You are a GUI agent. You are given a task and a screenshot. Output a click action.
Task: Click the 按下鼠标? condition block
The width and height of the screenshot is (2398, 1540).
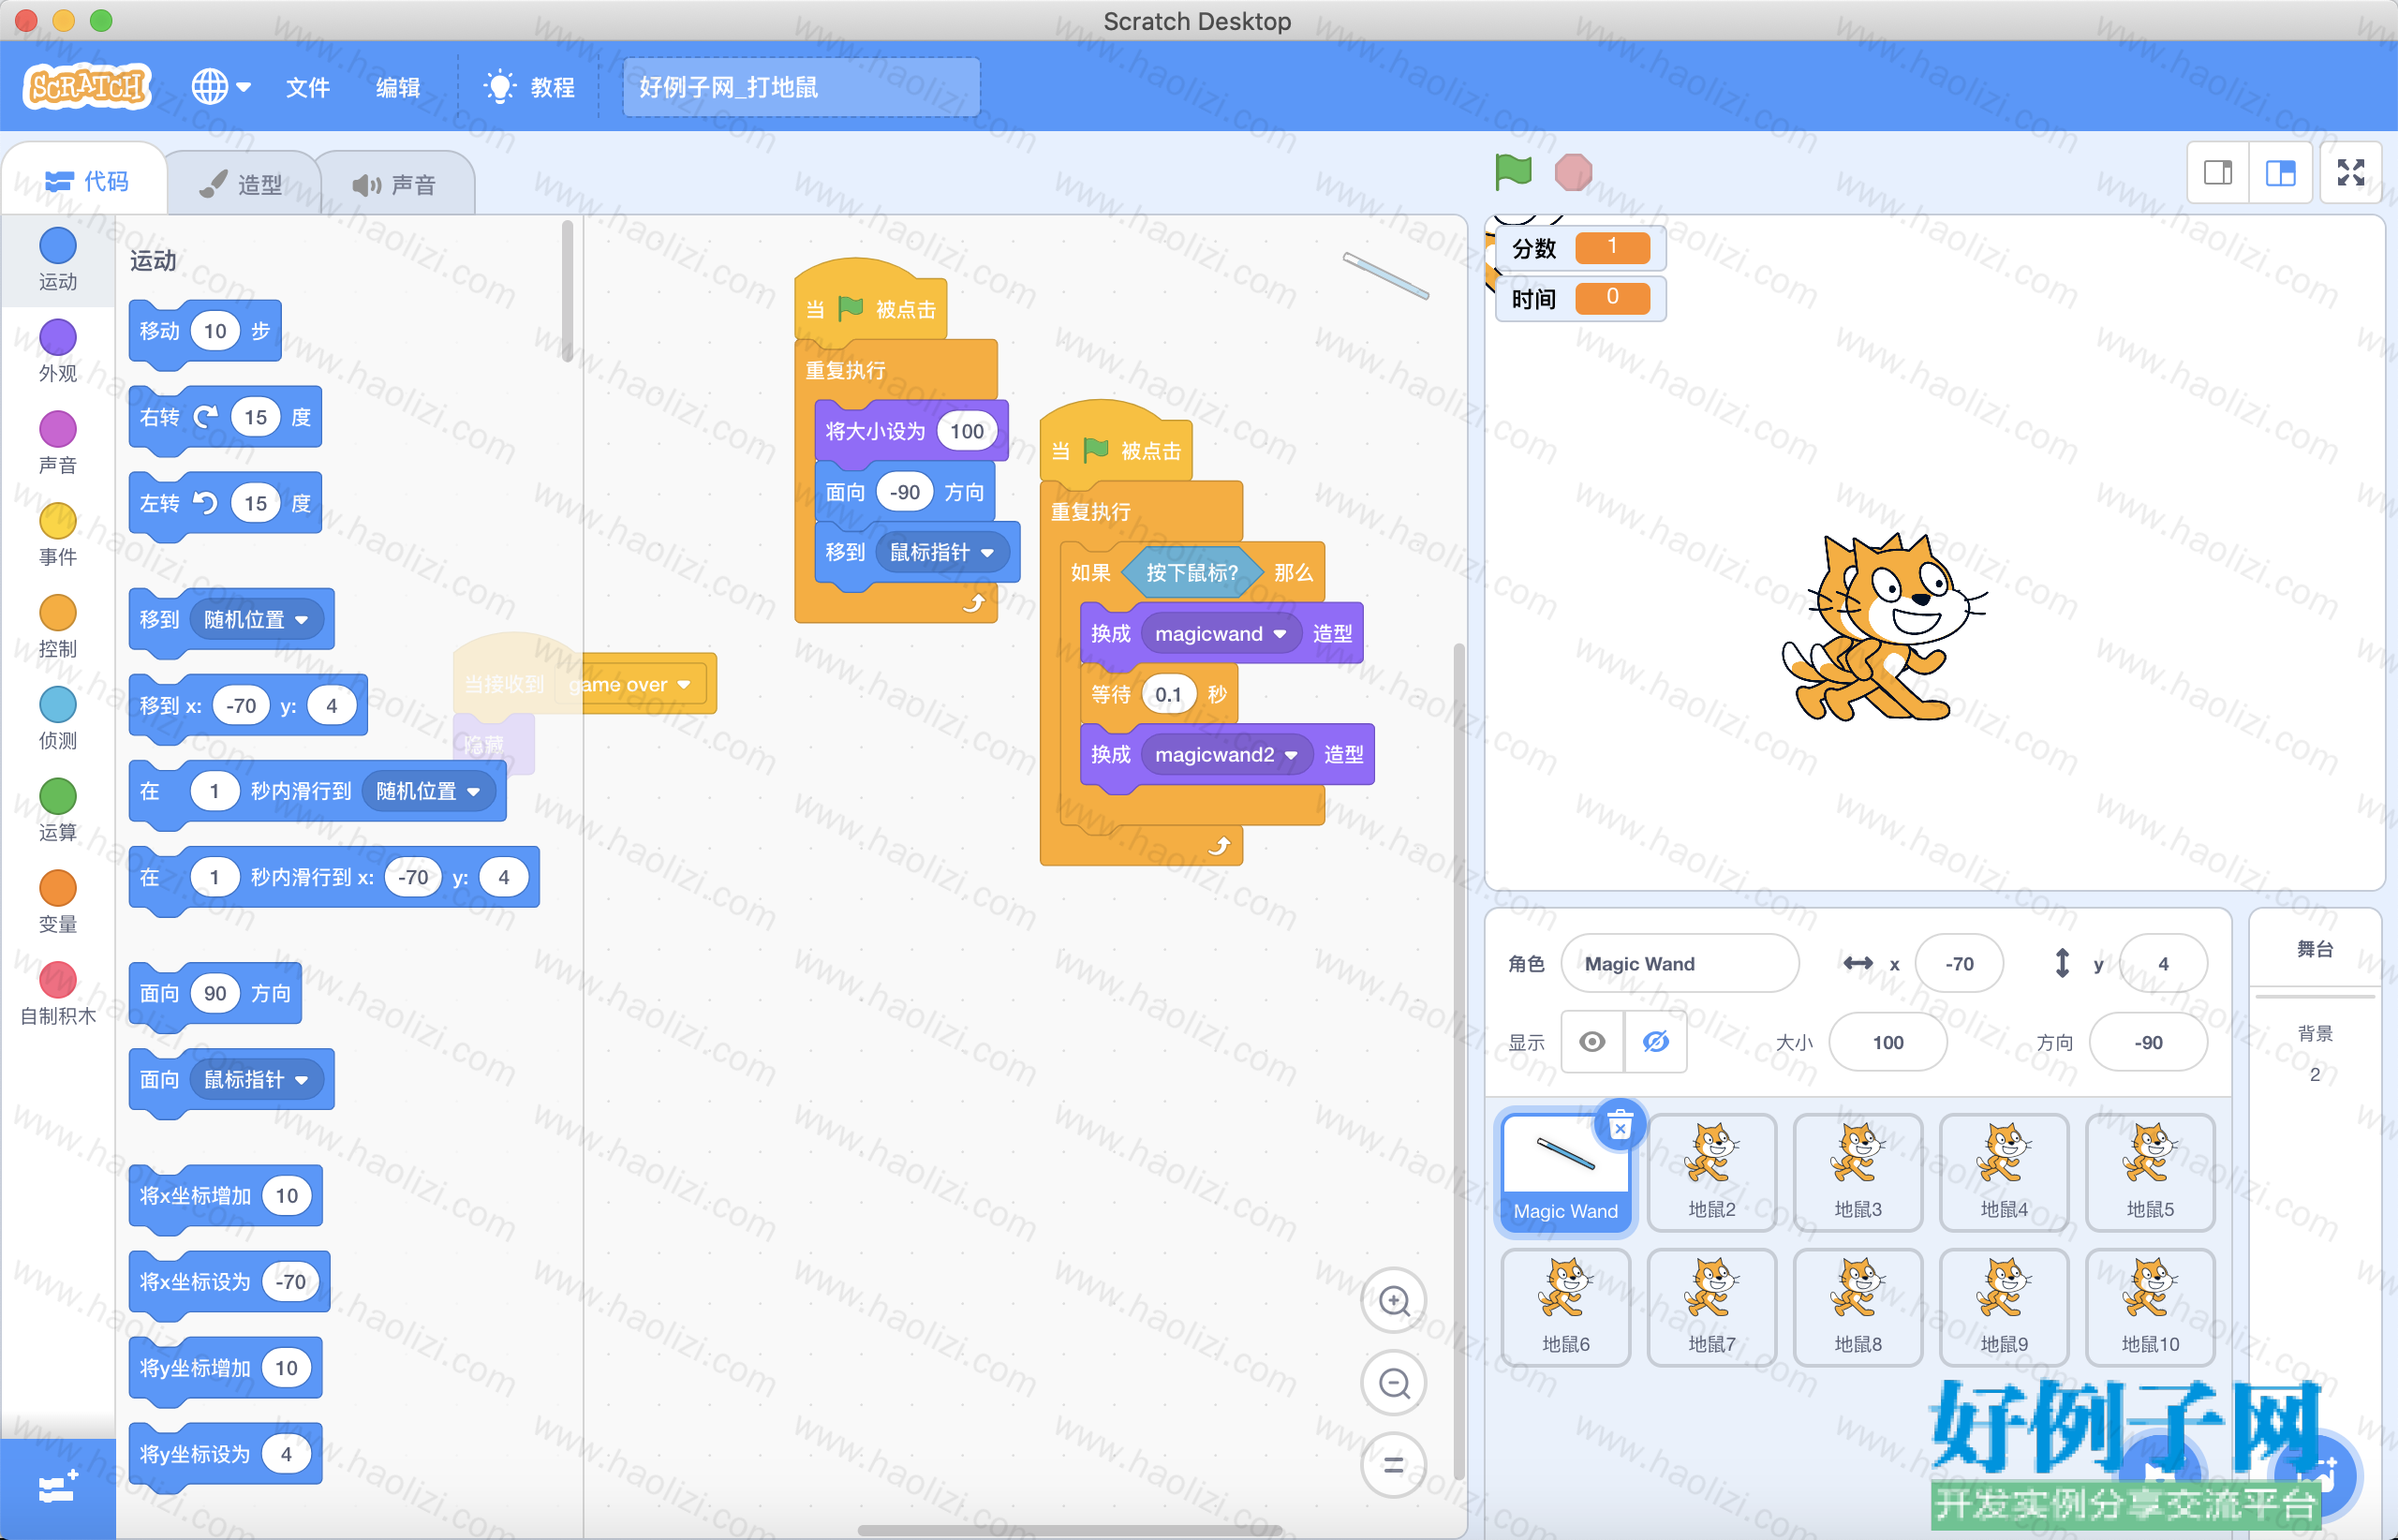click(1191, 573)
